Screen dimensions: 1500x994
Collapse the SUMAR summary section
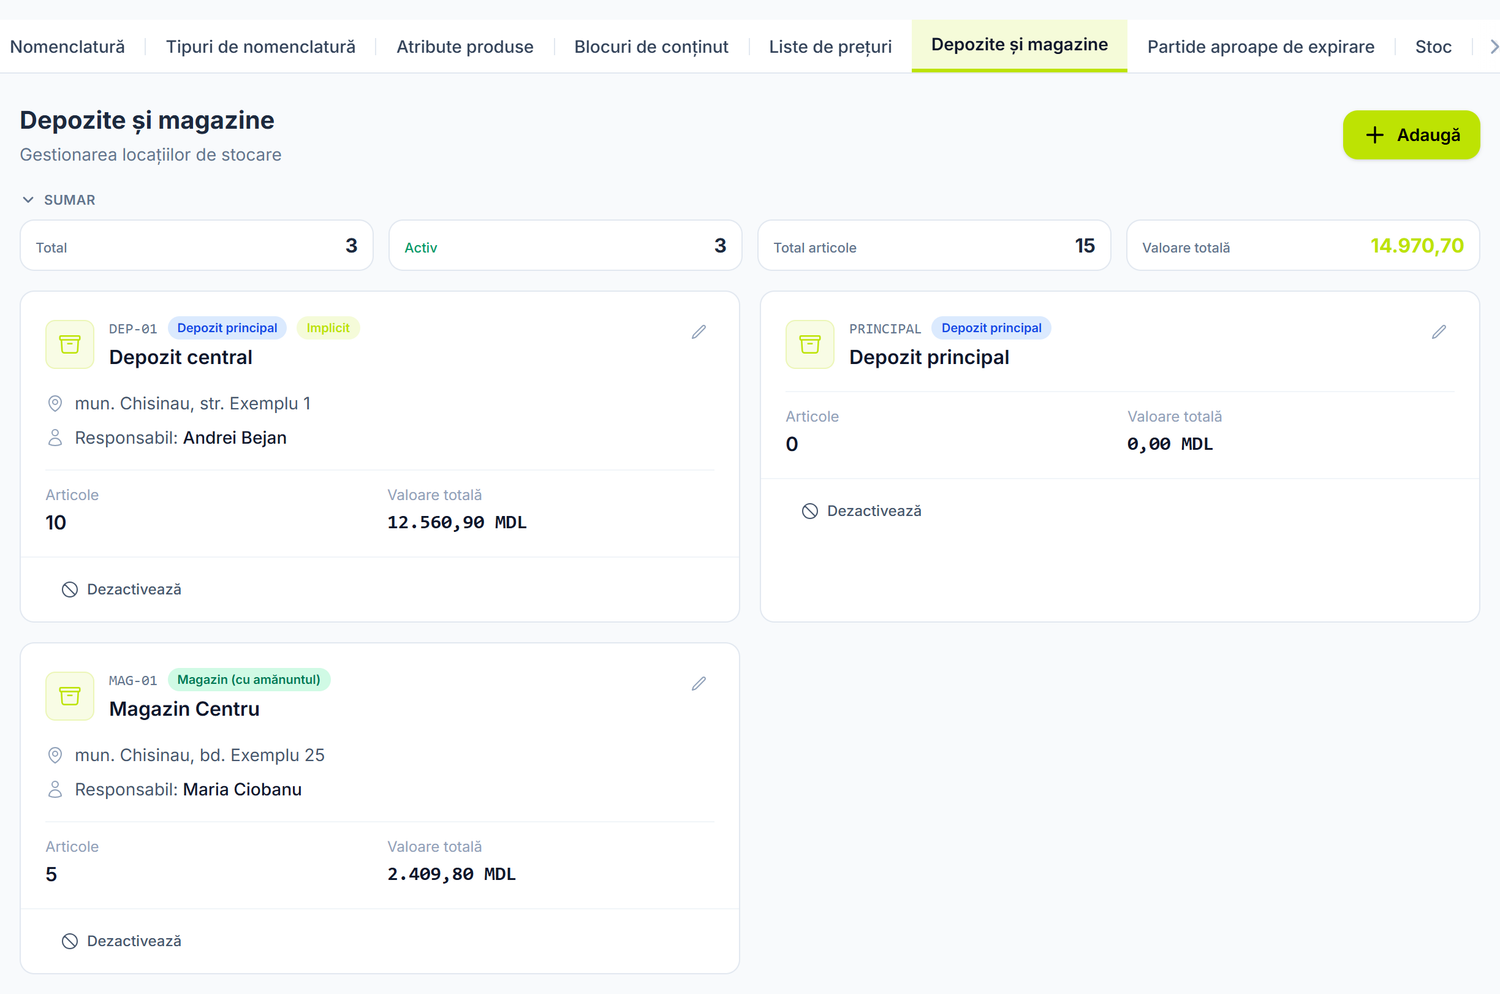click(x=59, y=200)
